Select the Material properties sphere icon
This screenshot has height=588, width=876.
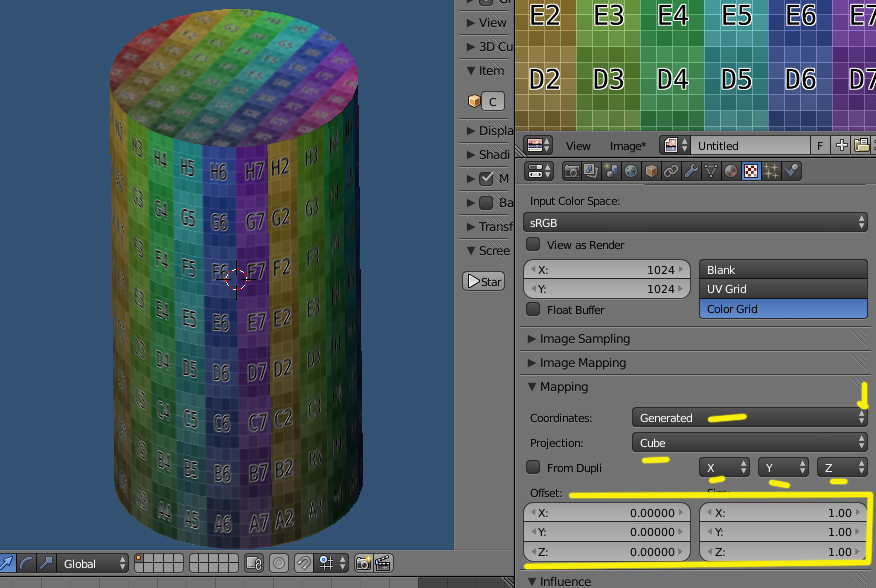point(731,171)
